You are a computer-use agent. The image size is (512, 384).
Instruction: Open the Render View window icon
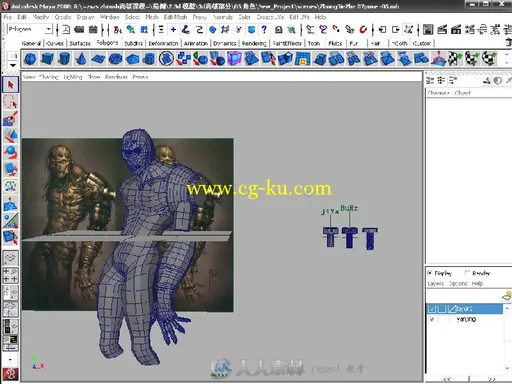(x=428, y=30)
